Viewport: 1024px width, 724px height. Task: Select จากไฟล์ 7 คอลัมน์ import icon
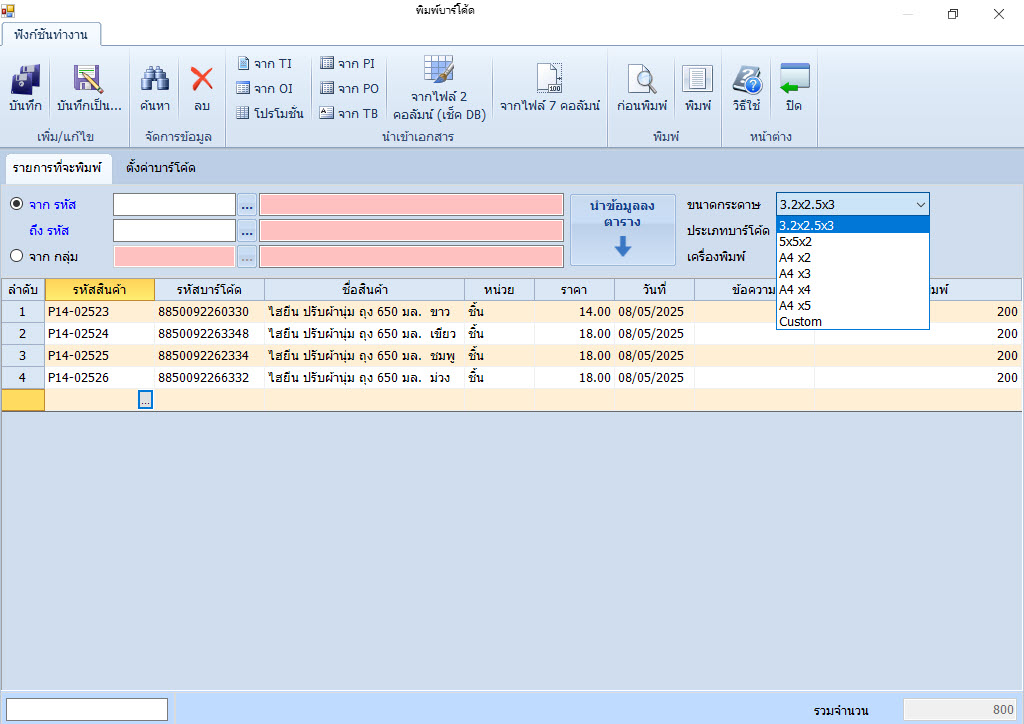547,85
